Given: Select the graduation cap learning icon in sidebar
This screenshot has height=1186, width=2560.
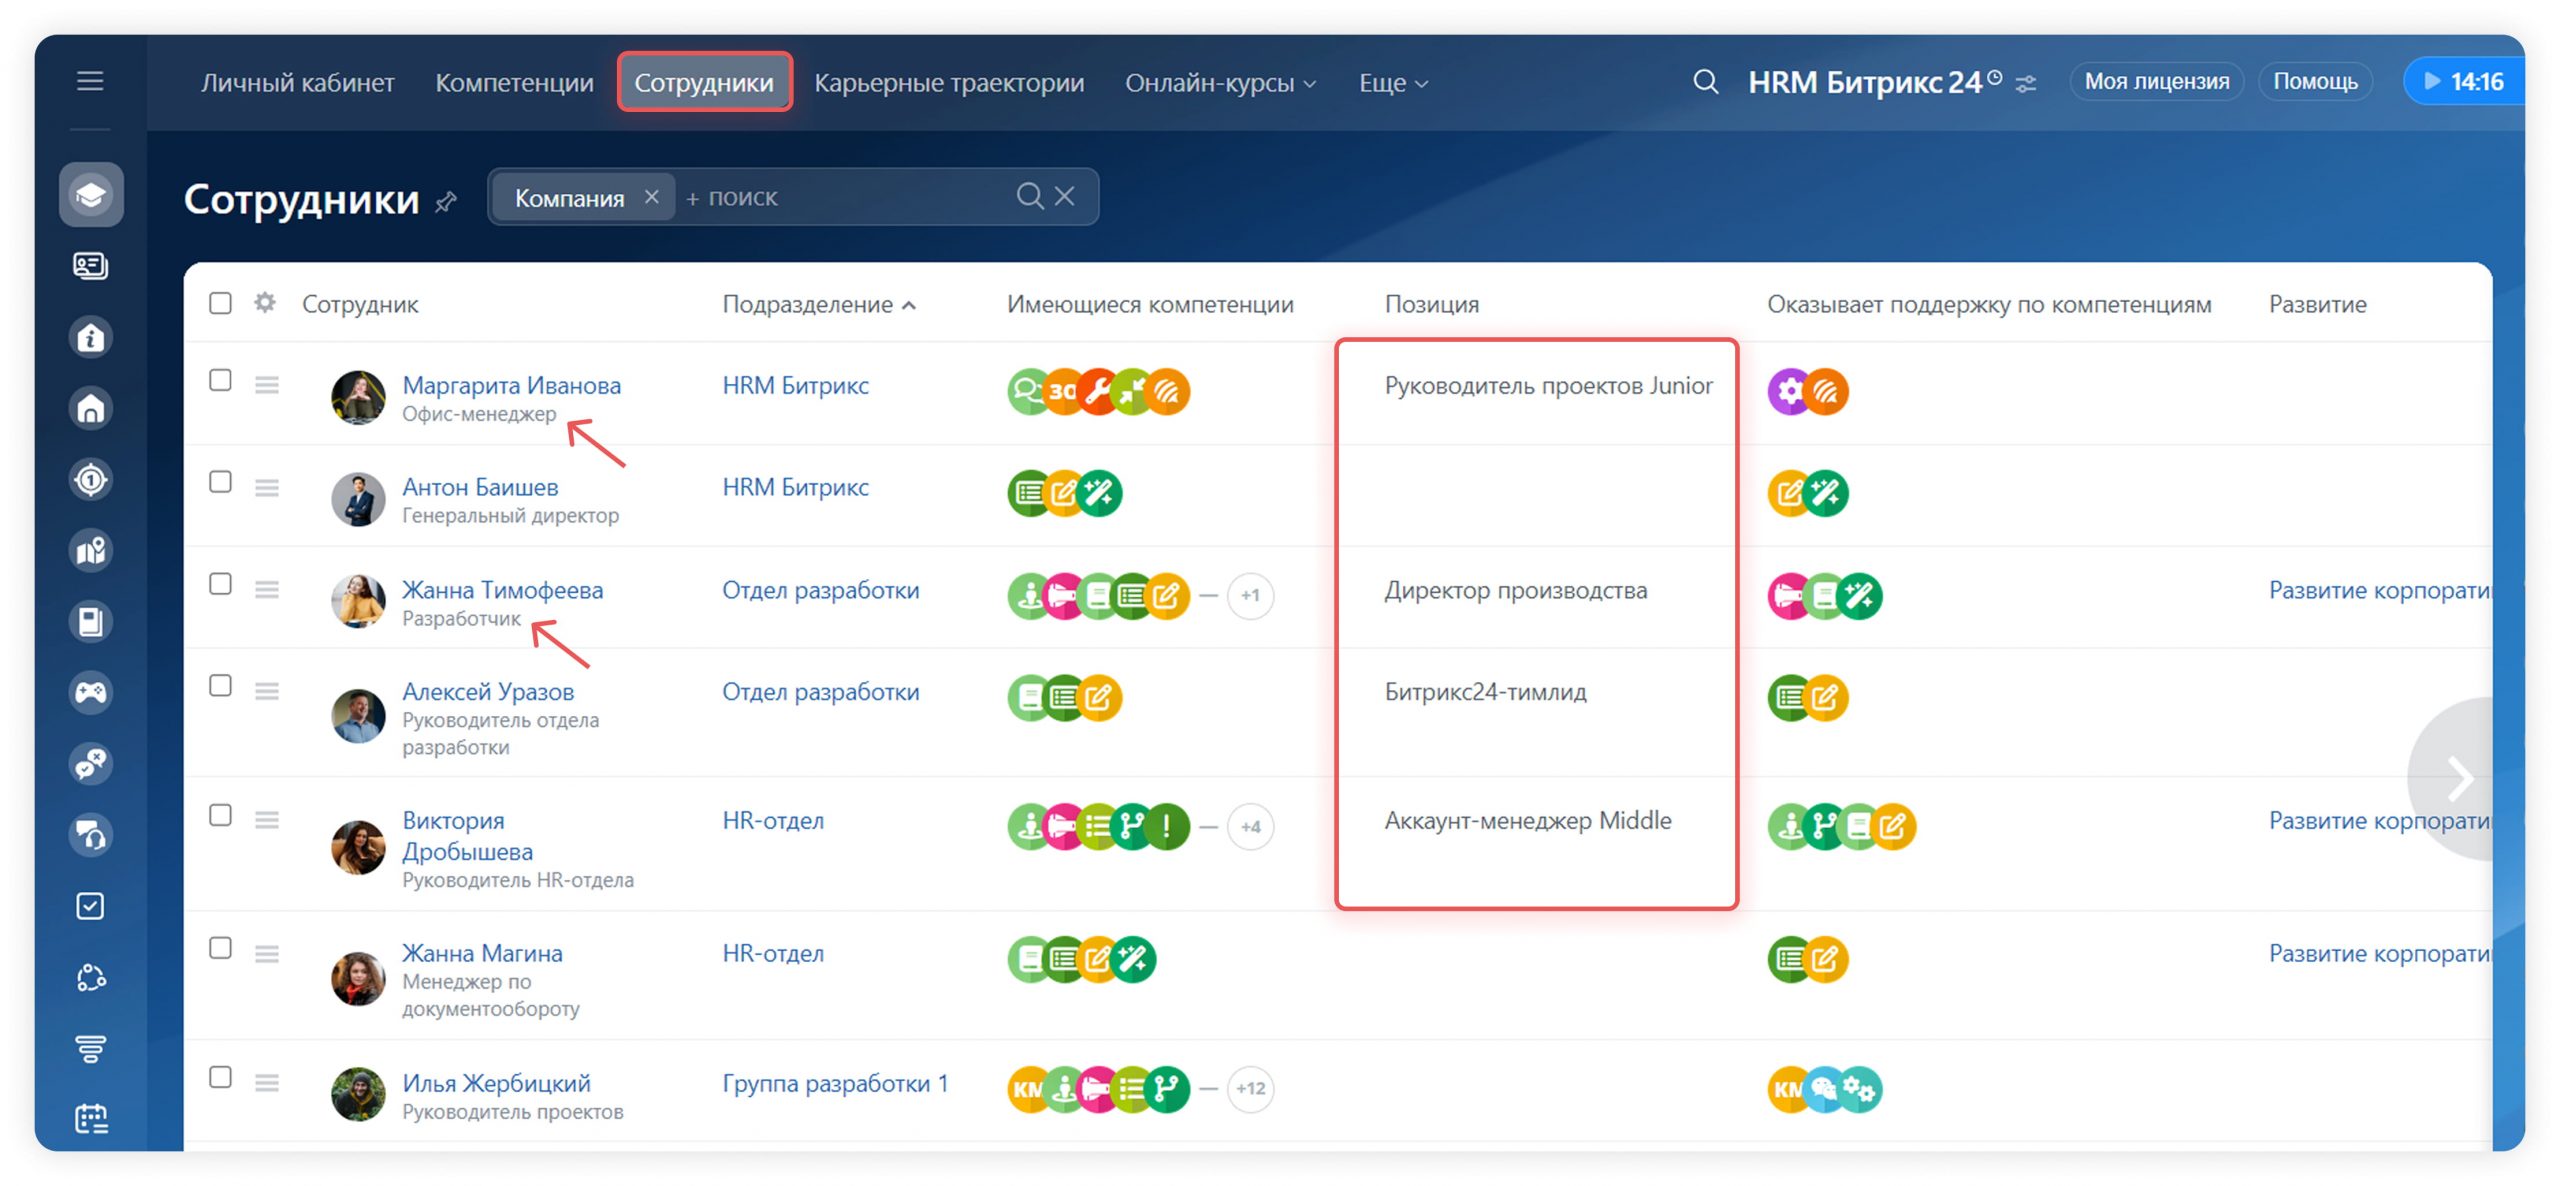Looking at the screenshot, I should click(90, 195).
